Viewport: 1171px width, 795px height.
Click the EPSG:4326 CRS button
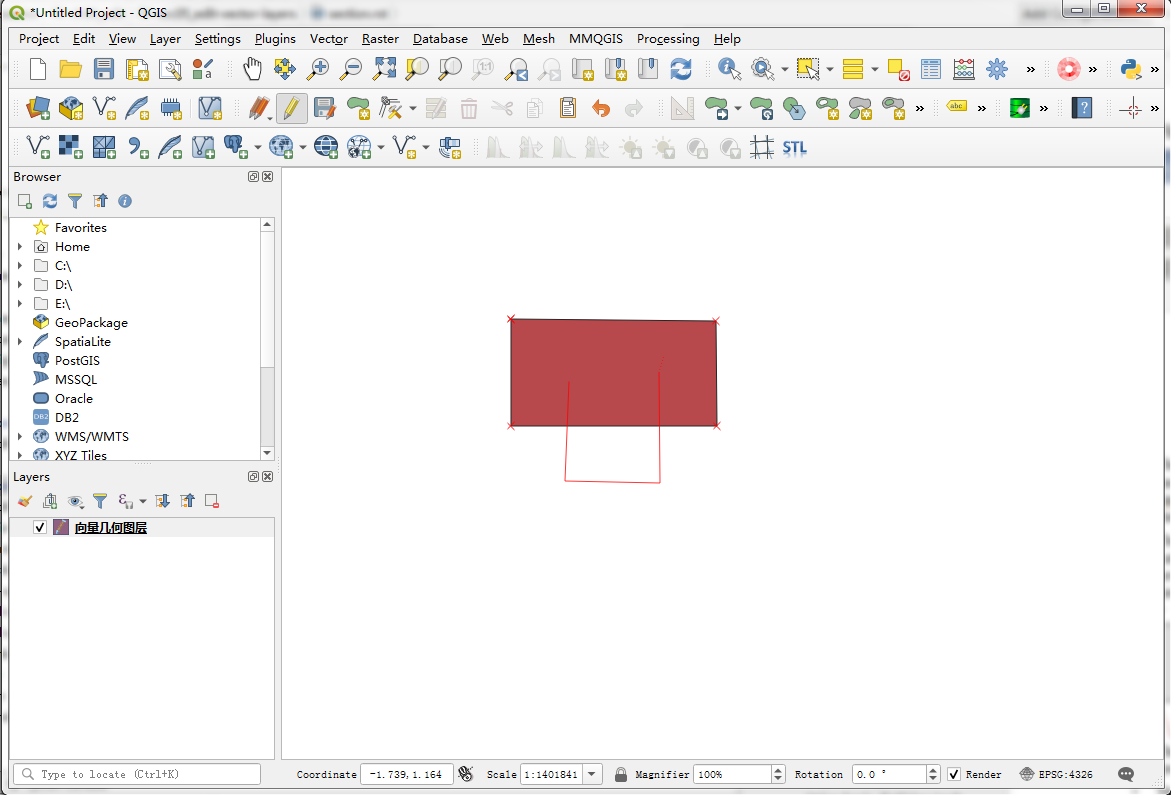1056,774
